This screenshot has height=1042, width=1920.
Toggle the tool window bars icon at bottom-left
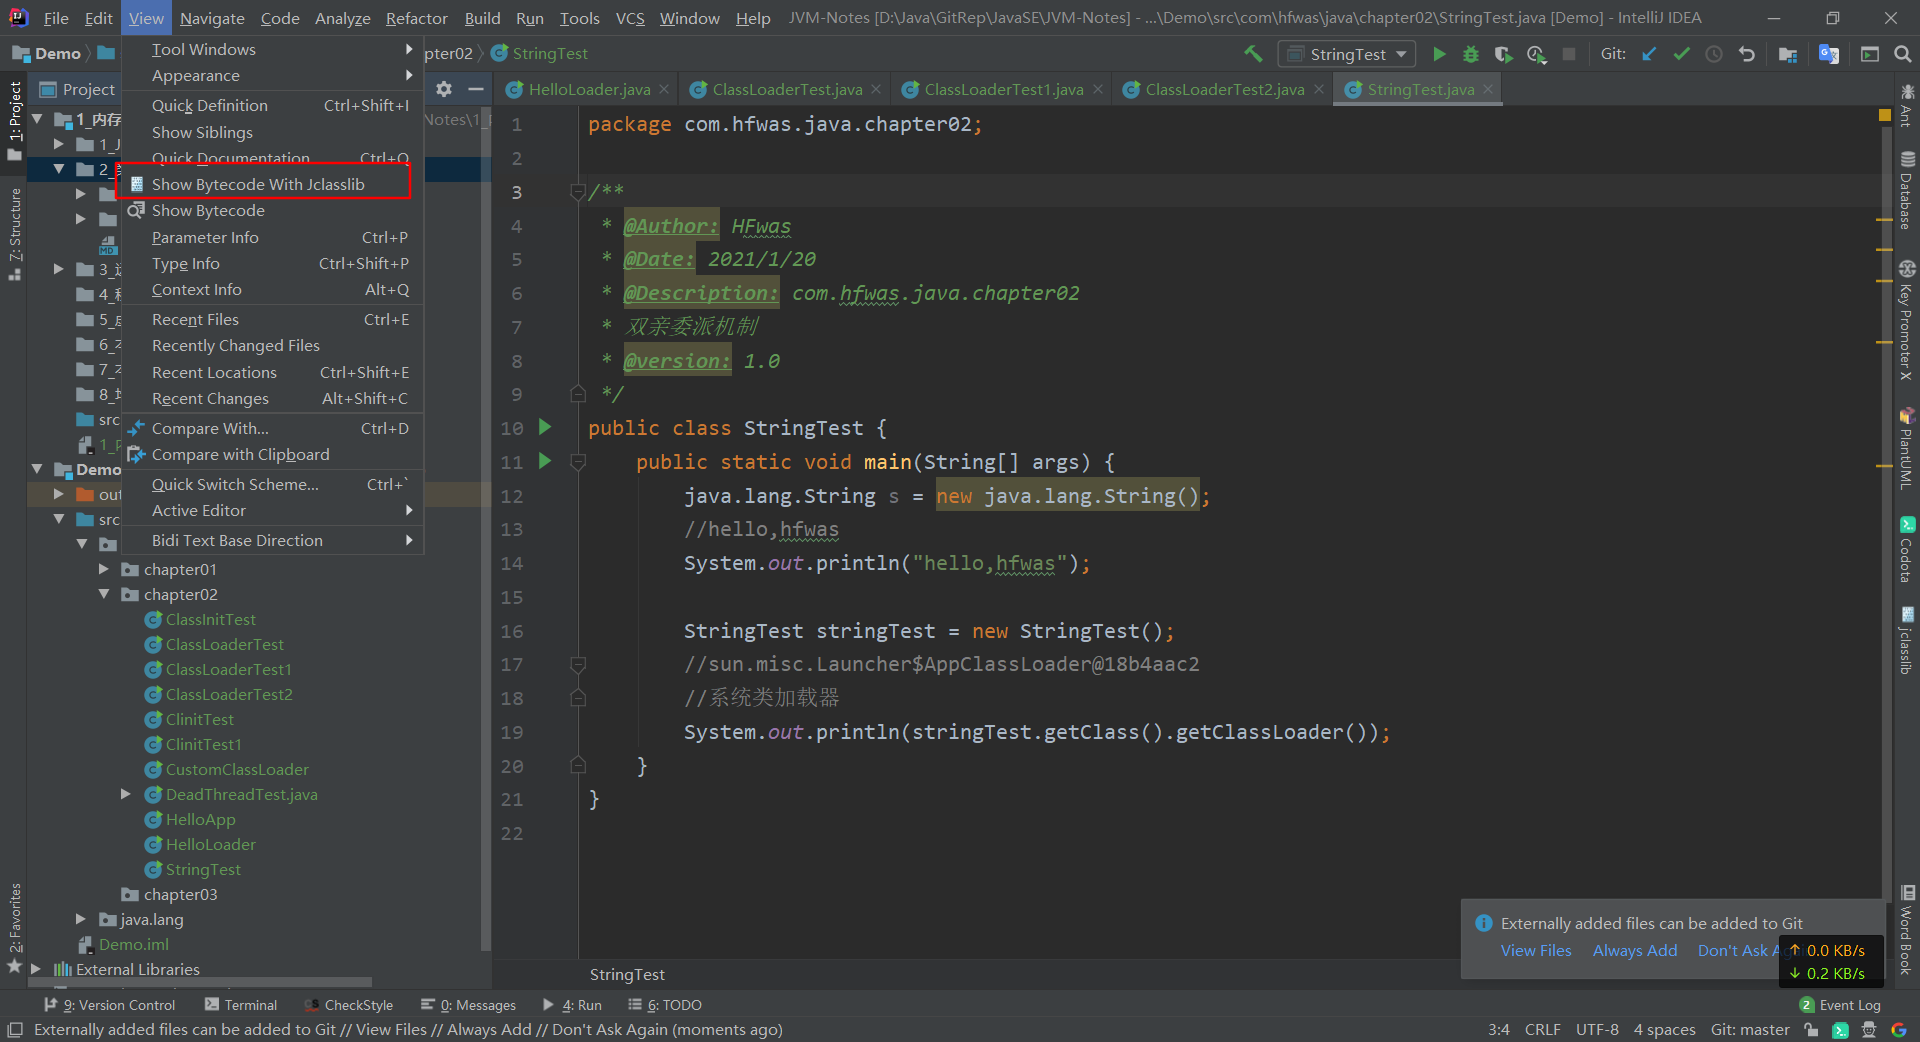[15, 1030]
